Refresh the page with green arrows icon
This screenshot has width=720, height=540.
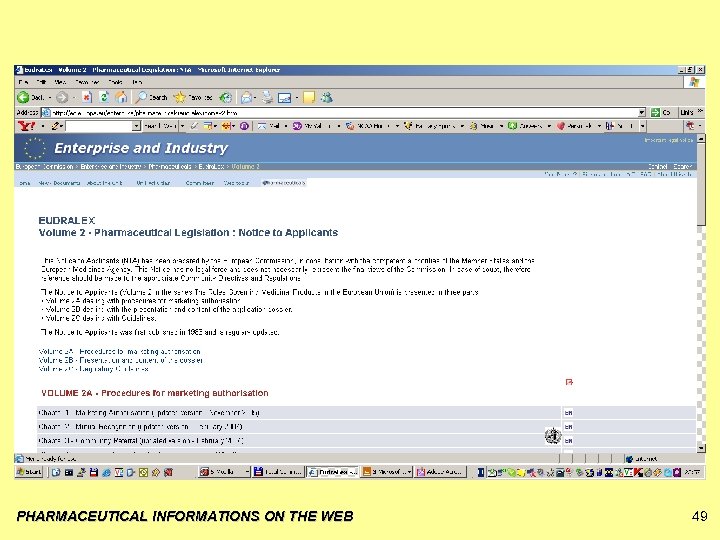[104, 97]
